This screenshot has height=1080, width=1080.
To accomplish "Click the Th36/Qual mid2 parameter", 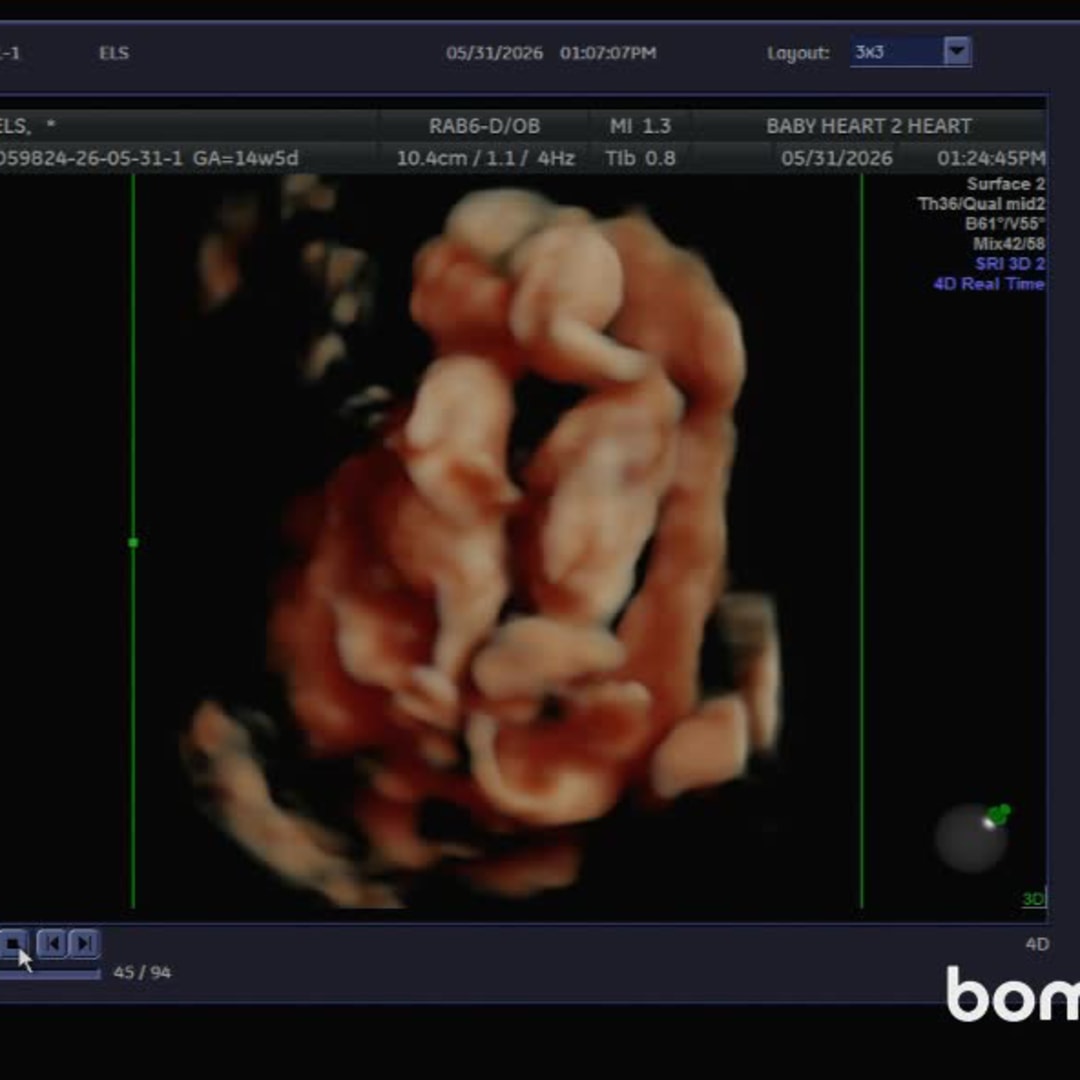I will tap(982, 204).
